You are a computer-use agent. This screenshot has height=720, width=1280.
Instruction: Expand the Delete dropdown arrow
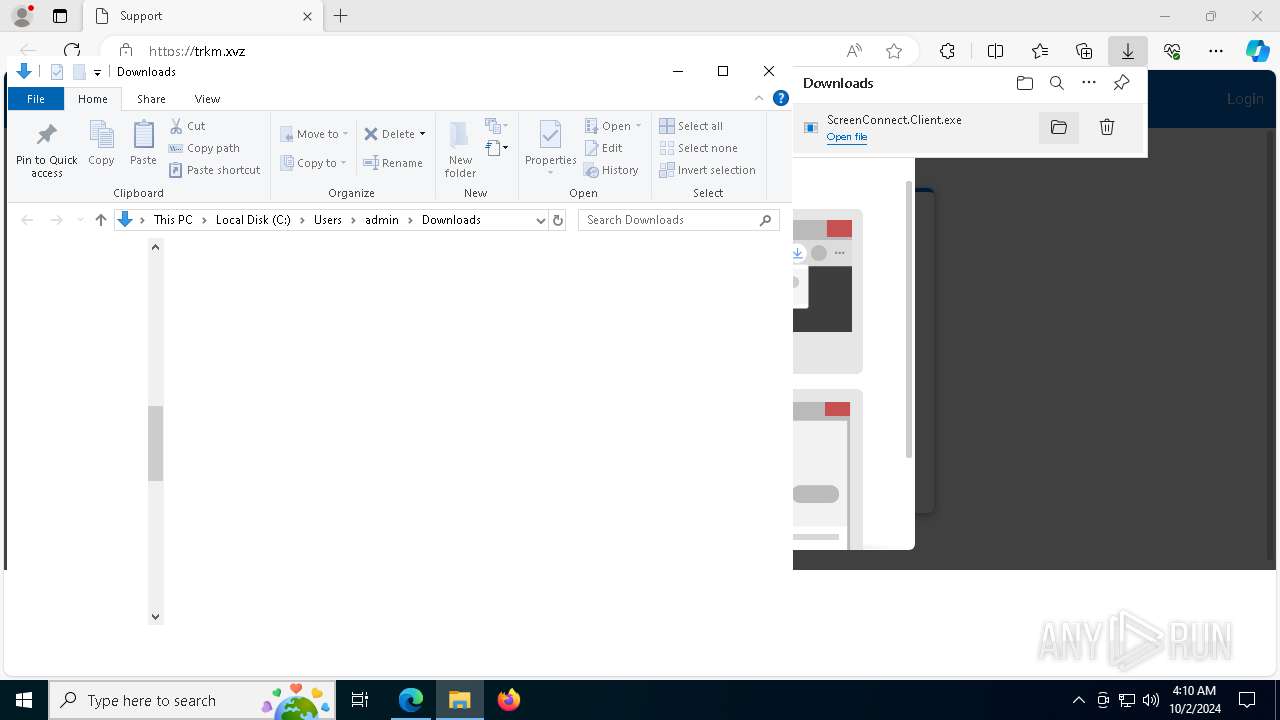click(422, 134)
